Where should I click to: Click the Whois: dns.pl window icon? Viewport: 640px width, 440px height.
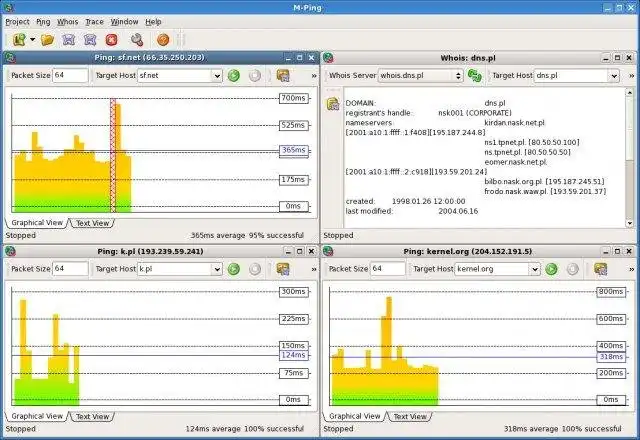[x=328, y=58]
